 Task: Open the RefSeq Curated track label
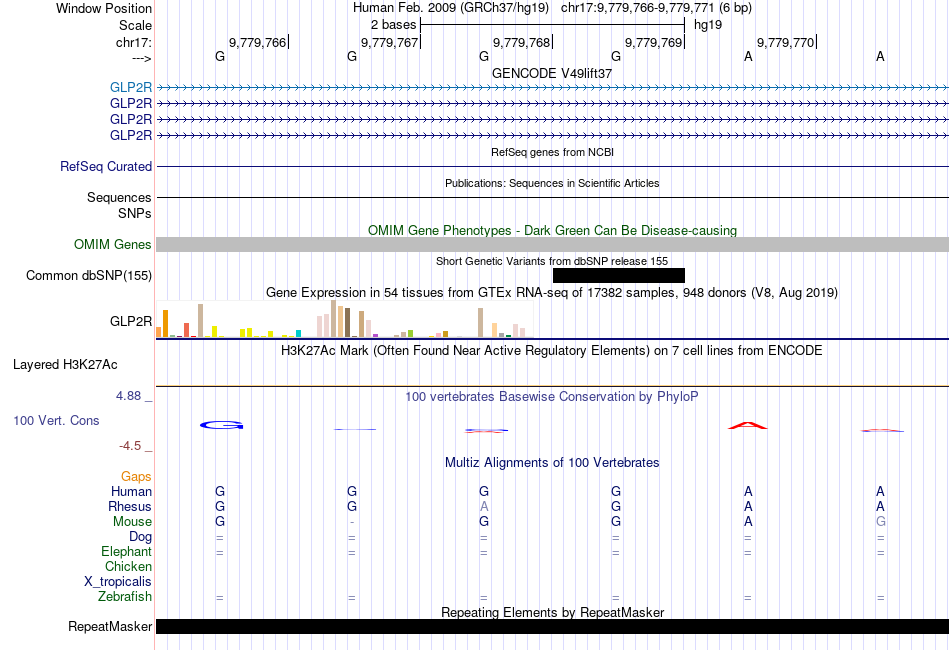tap(106, 167)
